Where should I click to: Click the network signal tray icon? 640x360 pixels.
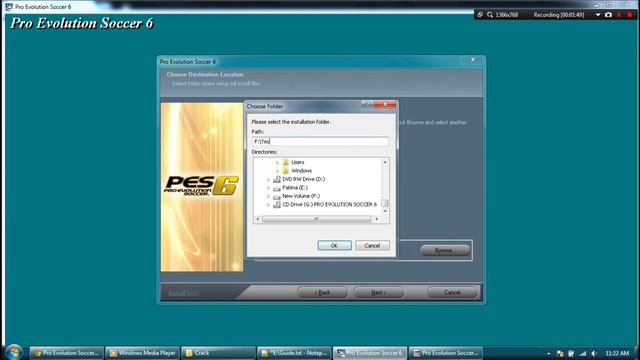click(x=583, y=353)
